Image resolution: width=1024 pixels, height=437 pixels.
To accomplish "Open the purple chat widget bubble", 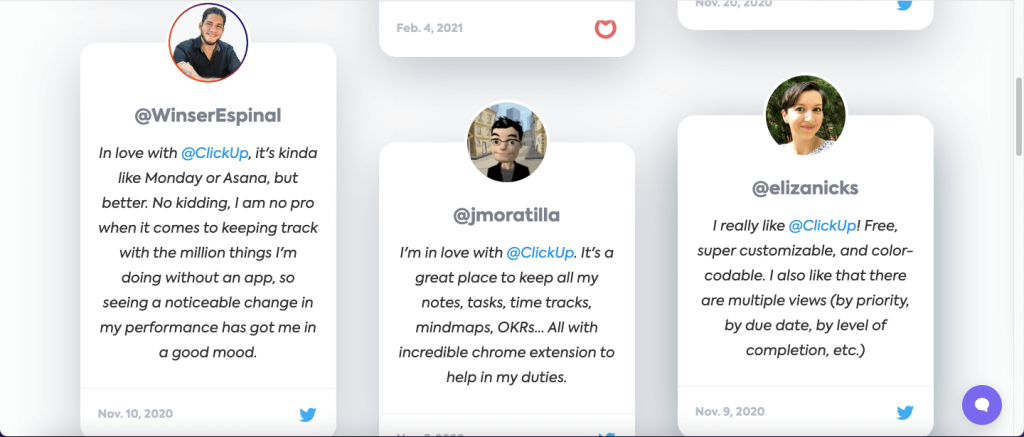I will pyautogui.click(x=981, y=405).
